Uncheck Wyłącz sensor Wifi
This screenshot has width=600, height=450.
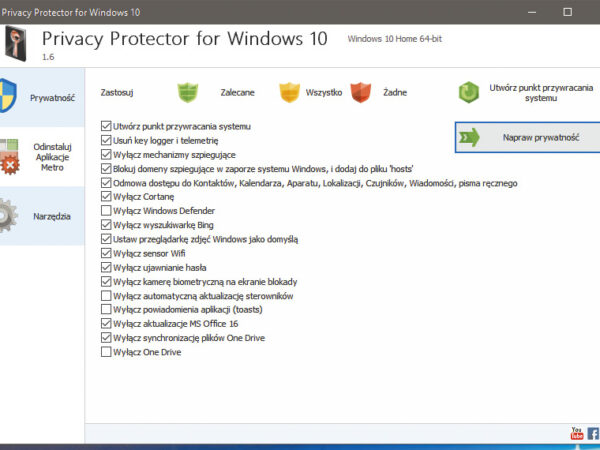pyautogui.click(x=106, y=254)
